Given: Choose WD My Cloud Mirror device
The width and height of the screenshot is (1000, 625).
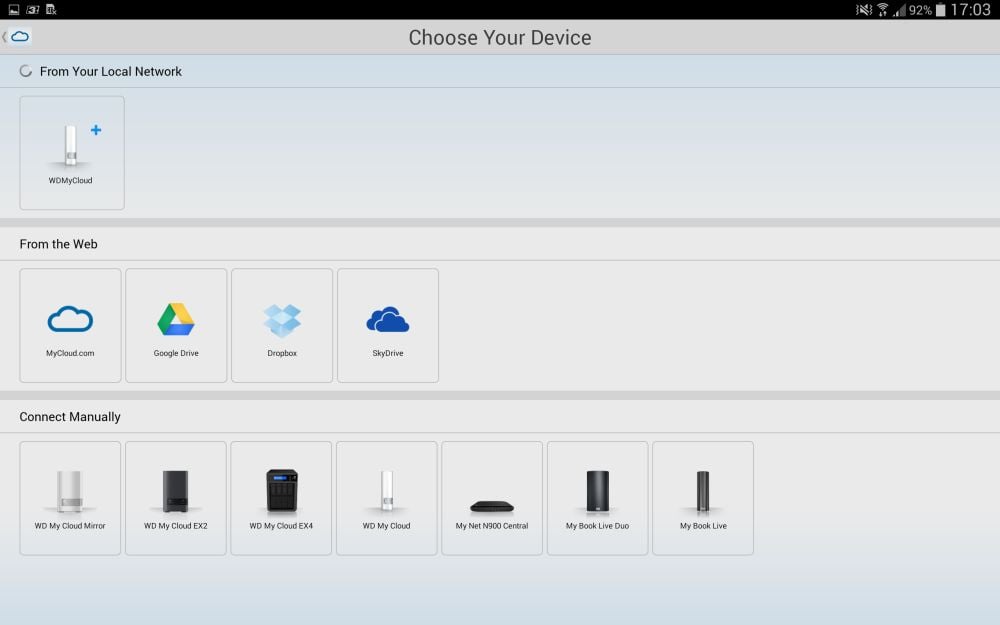Looking at the screenshot, I should [x=70, y=498].
